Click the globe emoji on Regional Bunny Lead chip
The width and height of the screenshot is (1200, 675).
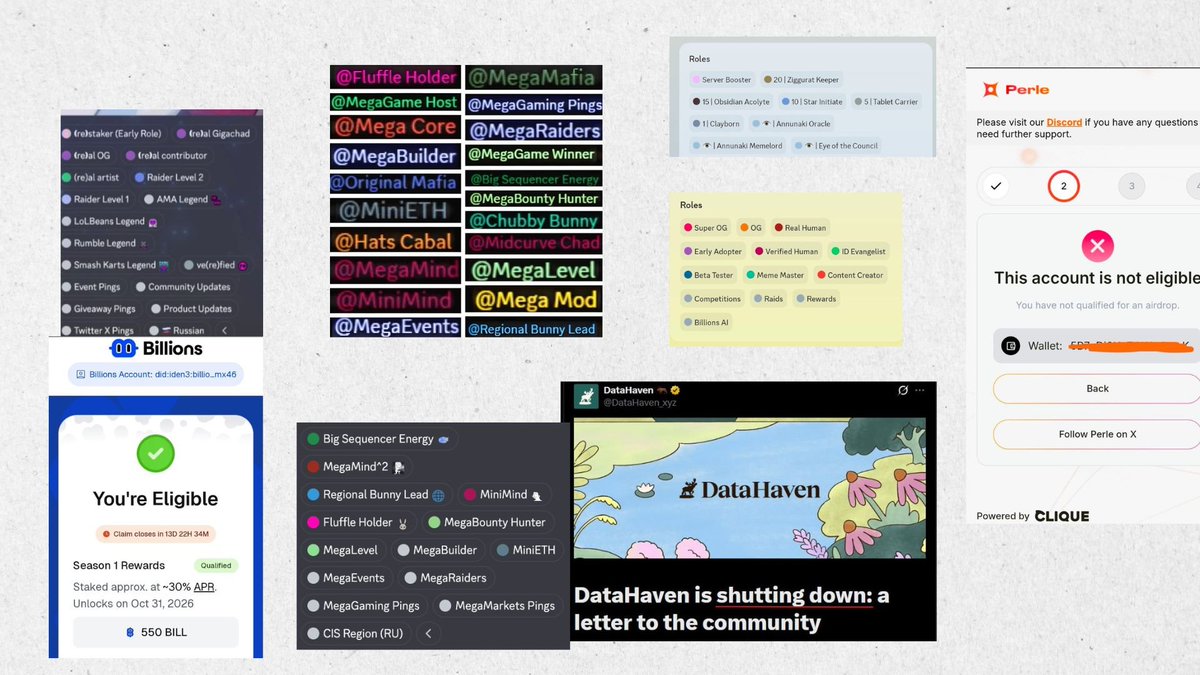click(x=438, y=495)
